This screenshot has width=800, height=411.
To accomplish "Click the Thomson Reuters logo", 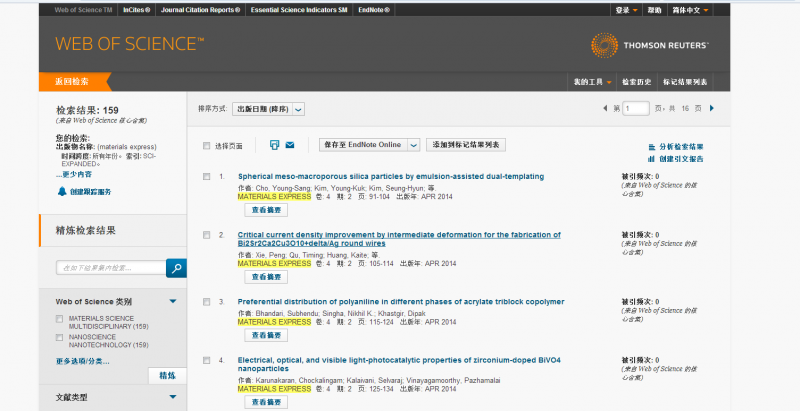I will tap(649, 45).
